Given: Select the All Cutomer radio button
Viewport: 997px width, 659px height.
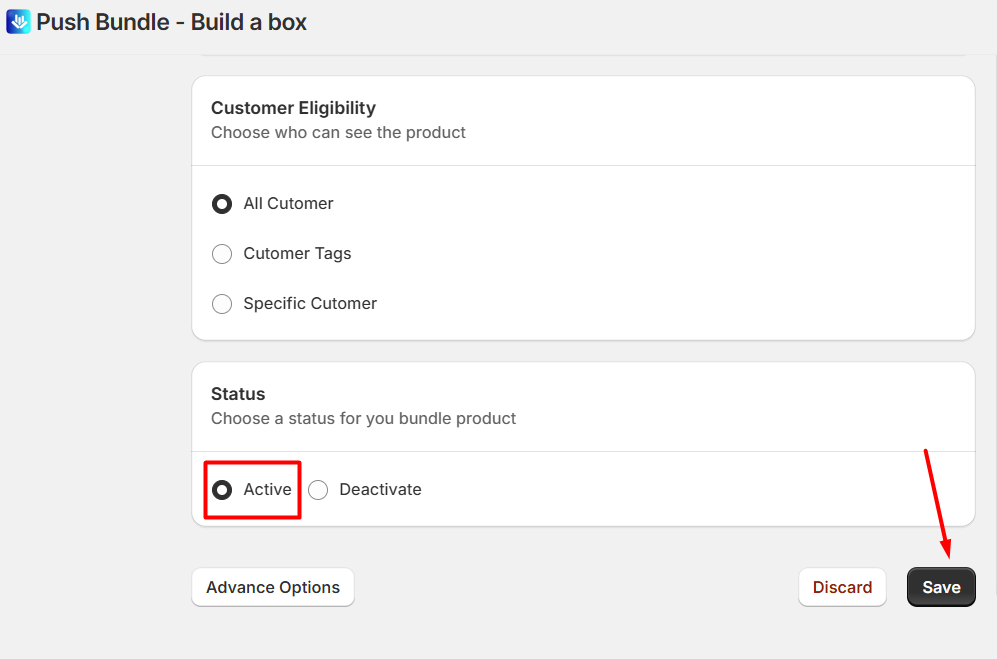Looking at the screenshot, I should click(222, 204).
